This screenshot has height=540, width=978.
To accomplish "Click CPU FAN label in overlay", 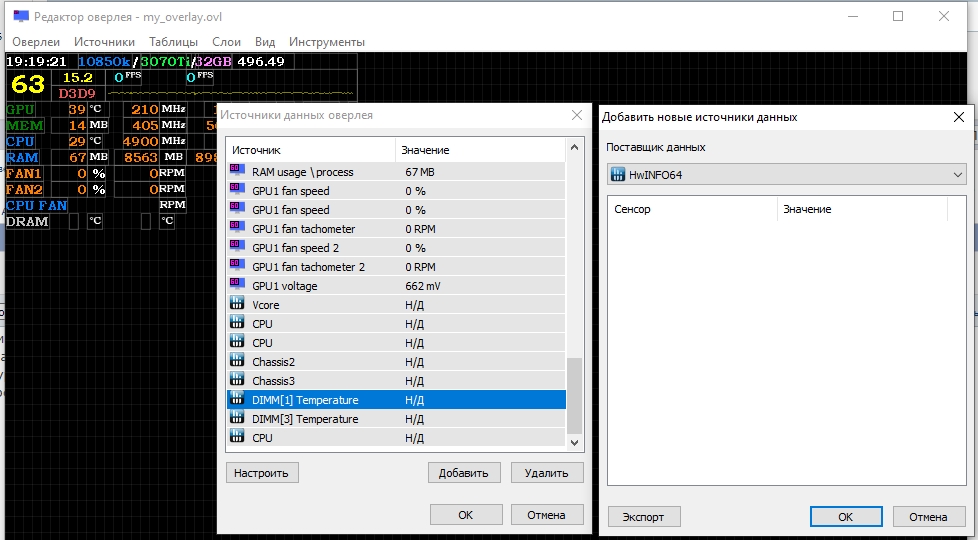I will pyautogui.click(x=36, y=205).
